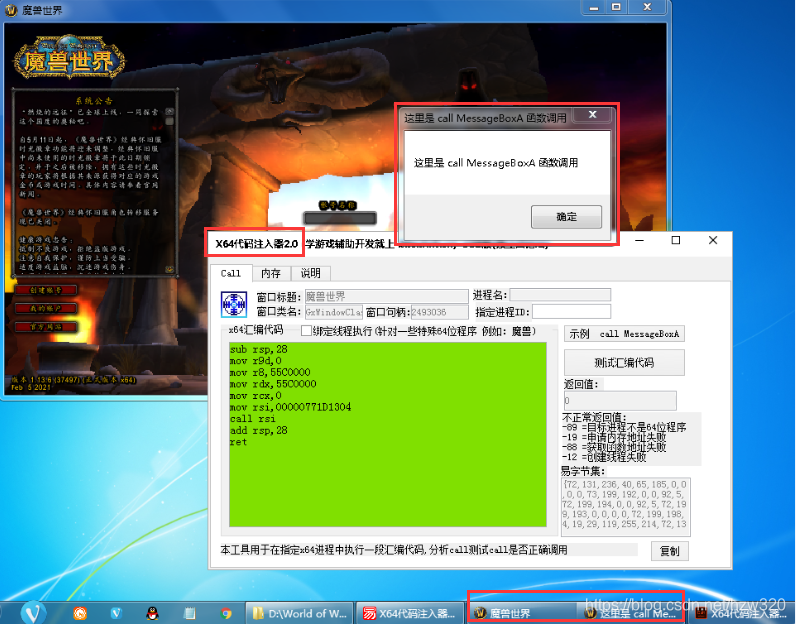This screenshot has width=796, height=624.
Task: Click the WoW account name input box
Action: click(x=340, y=218)
